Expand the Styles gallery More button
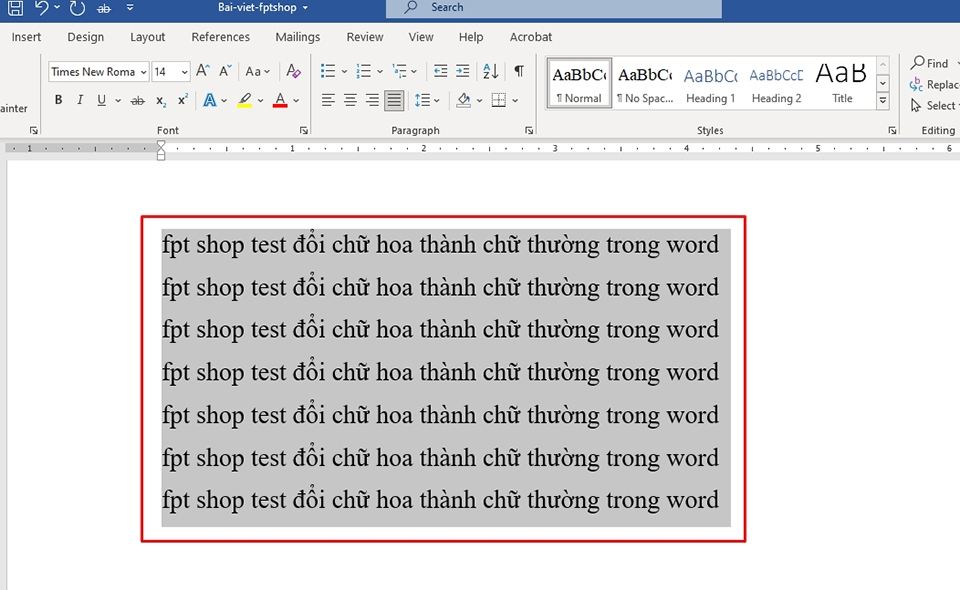This screenshot has height=590, width=960. tap(883, 101)
